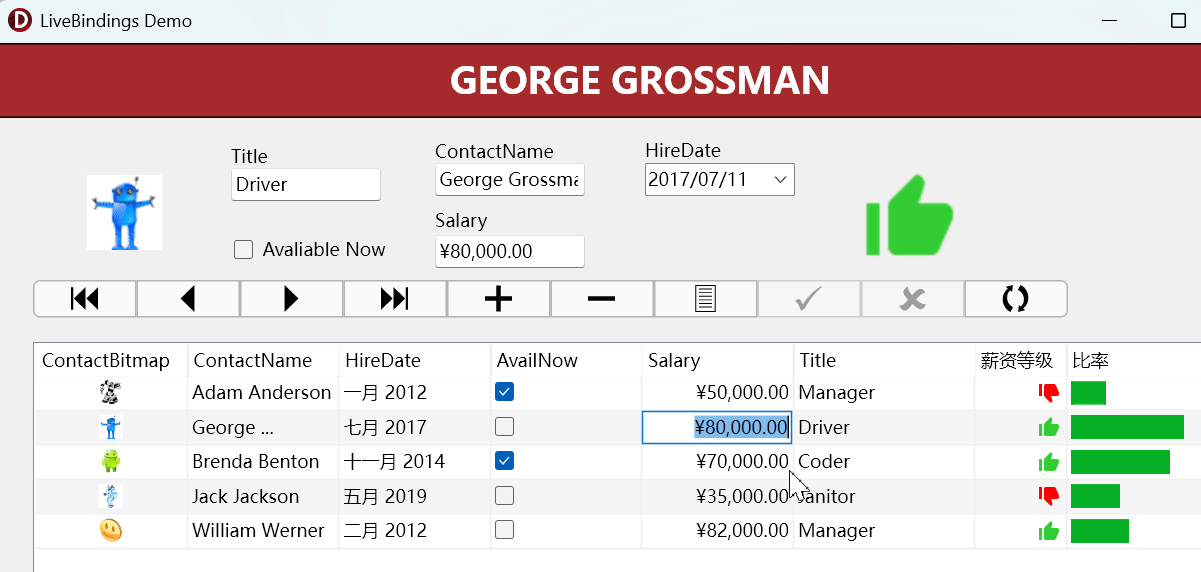Click the Salary text field above navigator
1201x572 pixels.
509,252
